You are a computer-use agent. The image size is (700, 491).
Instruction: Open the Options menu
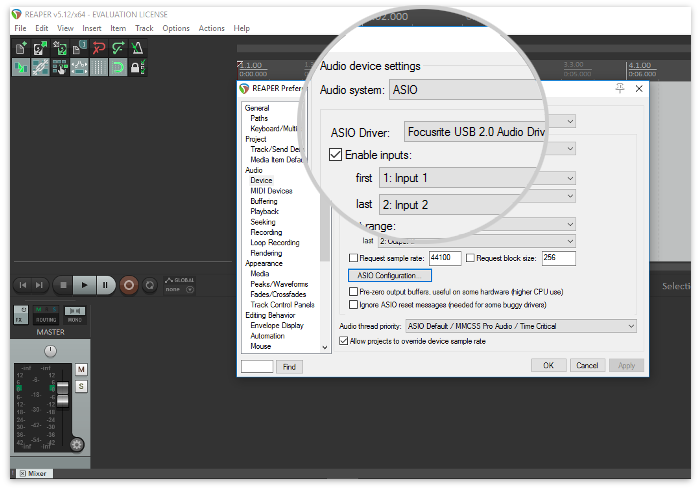point(176,28)
